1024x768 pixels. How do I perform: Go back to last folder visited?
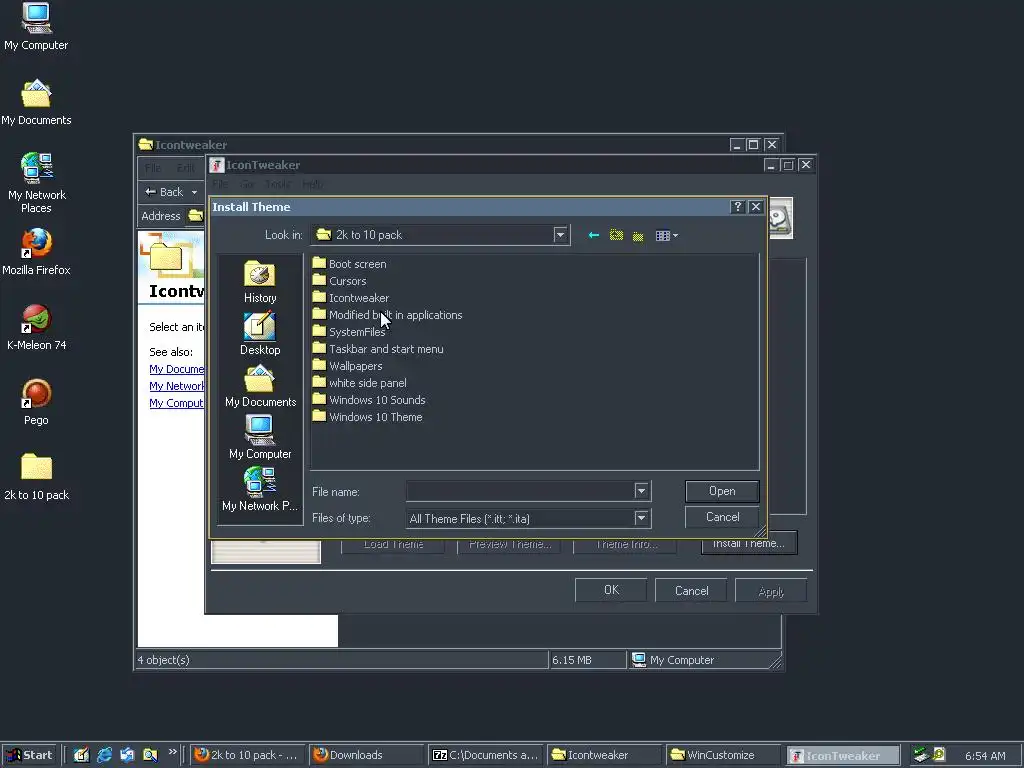(594, 235)
